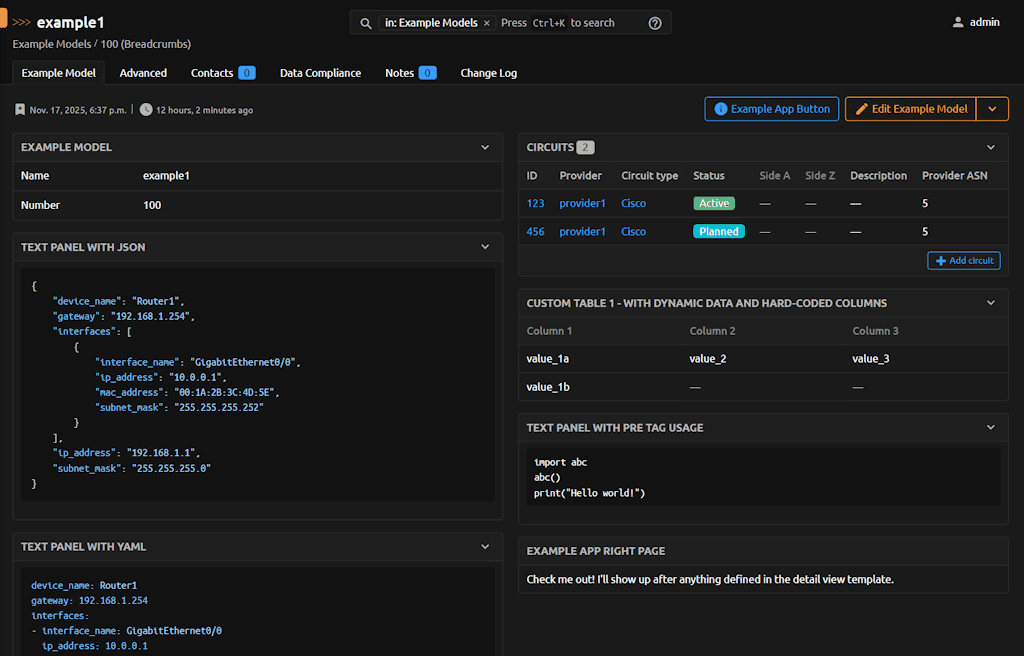The image size is (1024, 656).
Task: Click the admin user icon
Action: click(x=957, y=22)
